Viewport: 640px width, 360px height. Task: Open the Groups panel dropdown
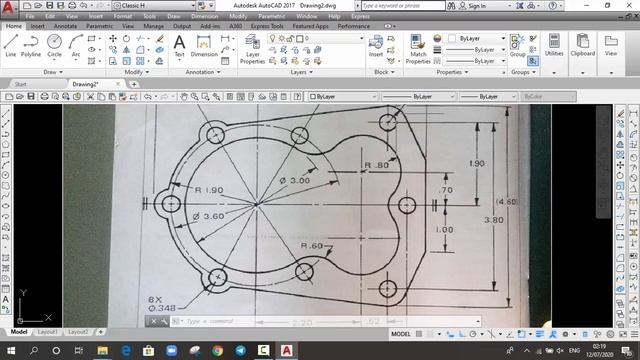pyautogui.click(x=523, y=72)
